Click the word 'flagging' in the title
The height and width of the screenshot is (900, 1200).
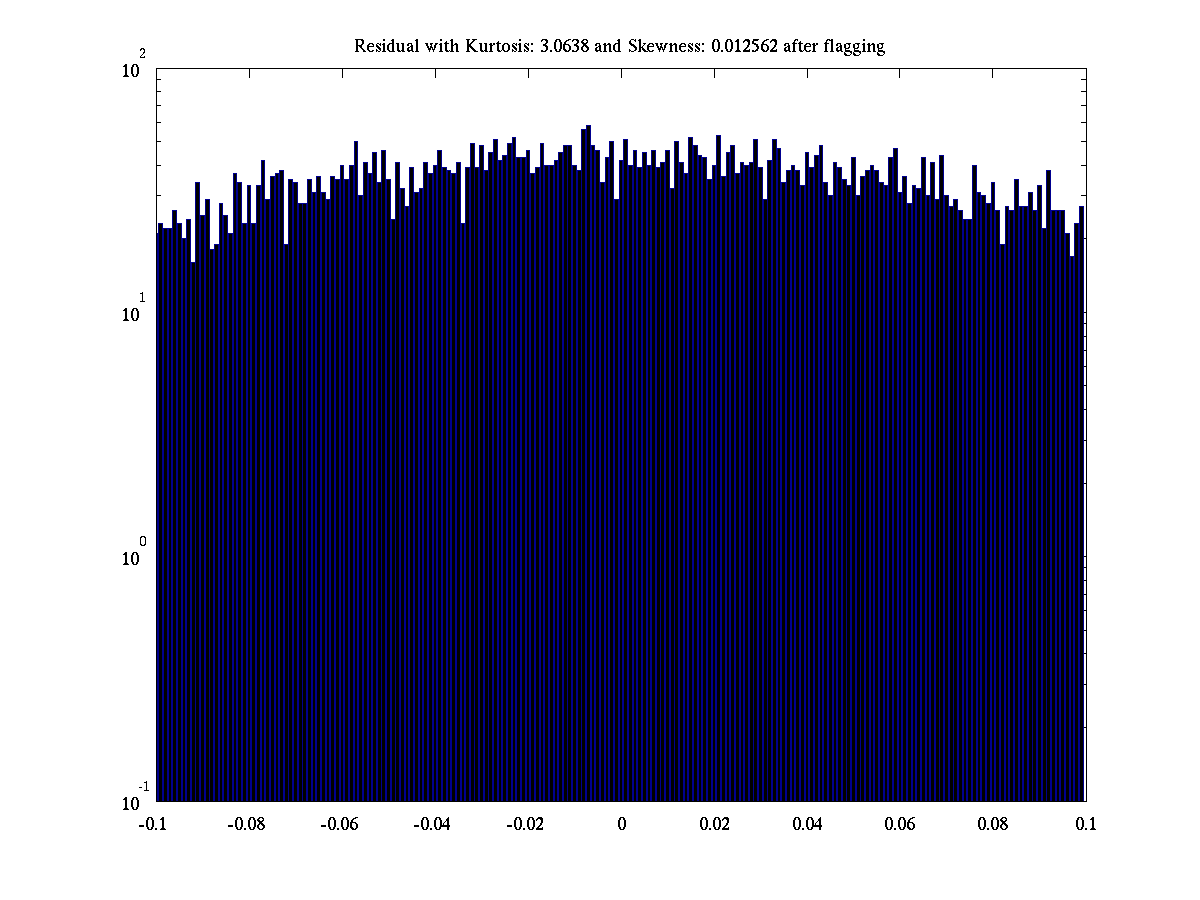coord(855,46)
